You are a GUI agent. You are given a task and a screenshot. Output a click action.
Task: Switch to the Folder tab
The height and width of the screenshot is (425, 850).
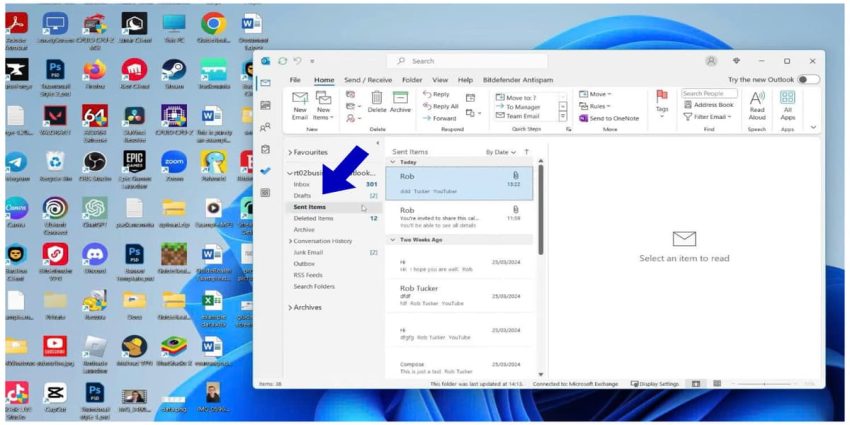pos(412,80)
